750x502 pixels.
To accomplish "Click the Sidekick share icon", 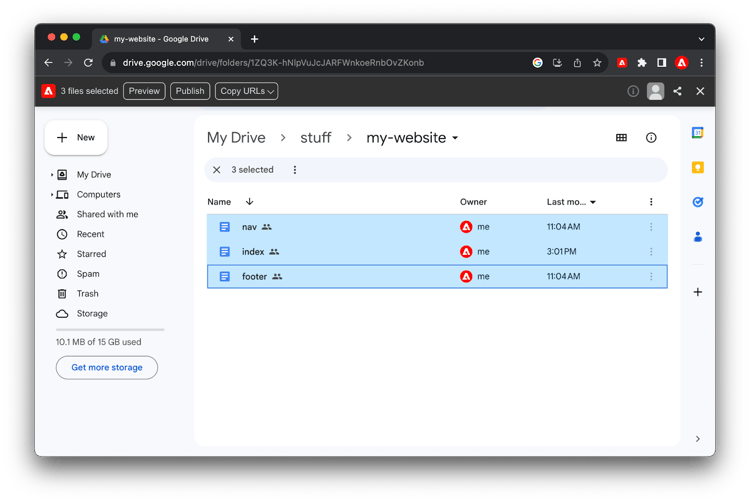I will [677, 91].
